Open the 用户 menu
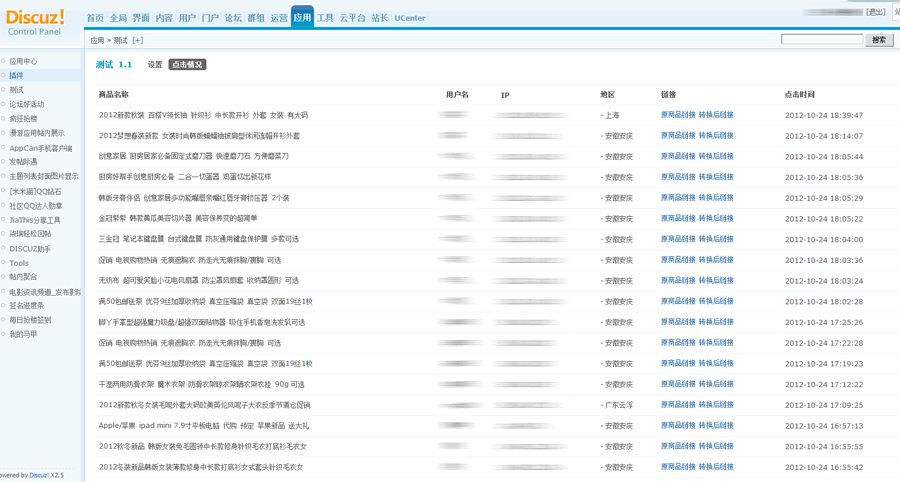The height and width of the screenshot is (482, 900). [187, 18]
